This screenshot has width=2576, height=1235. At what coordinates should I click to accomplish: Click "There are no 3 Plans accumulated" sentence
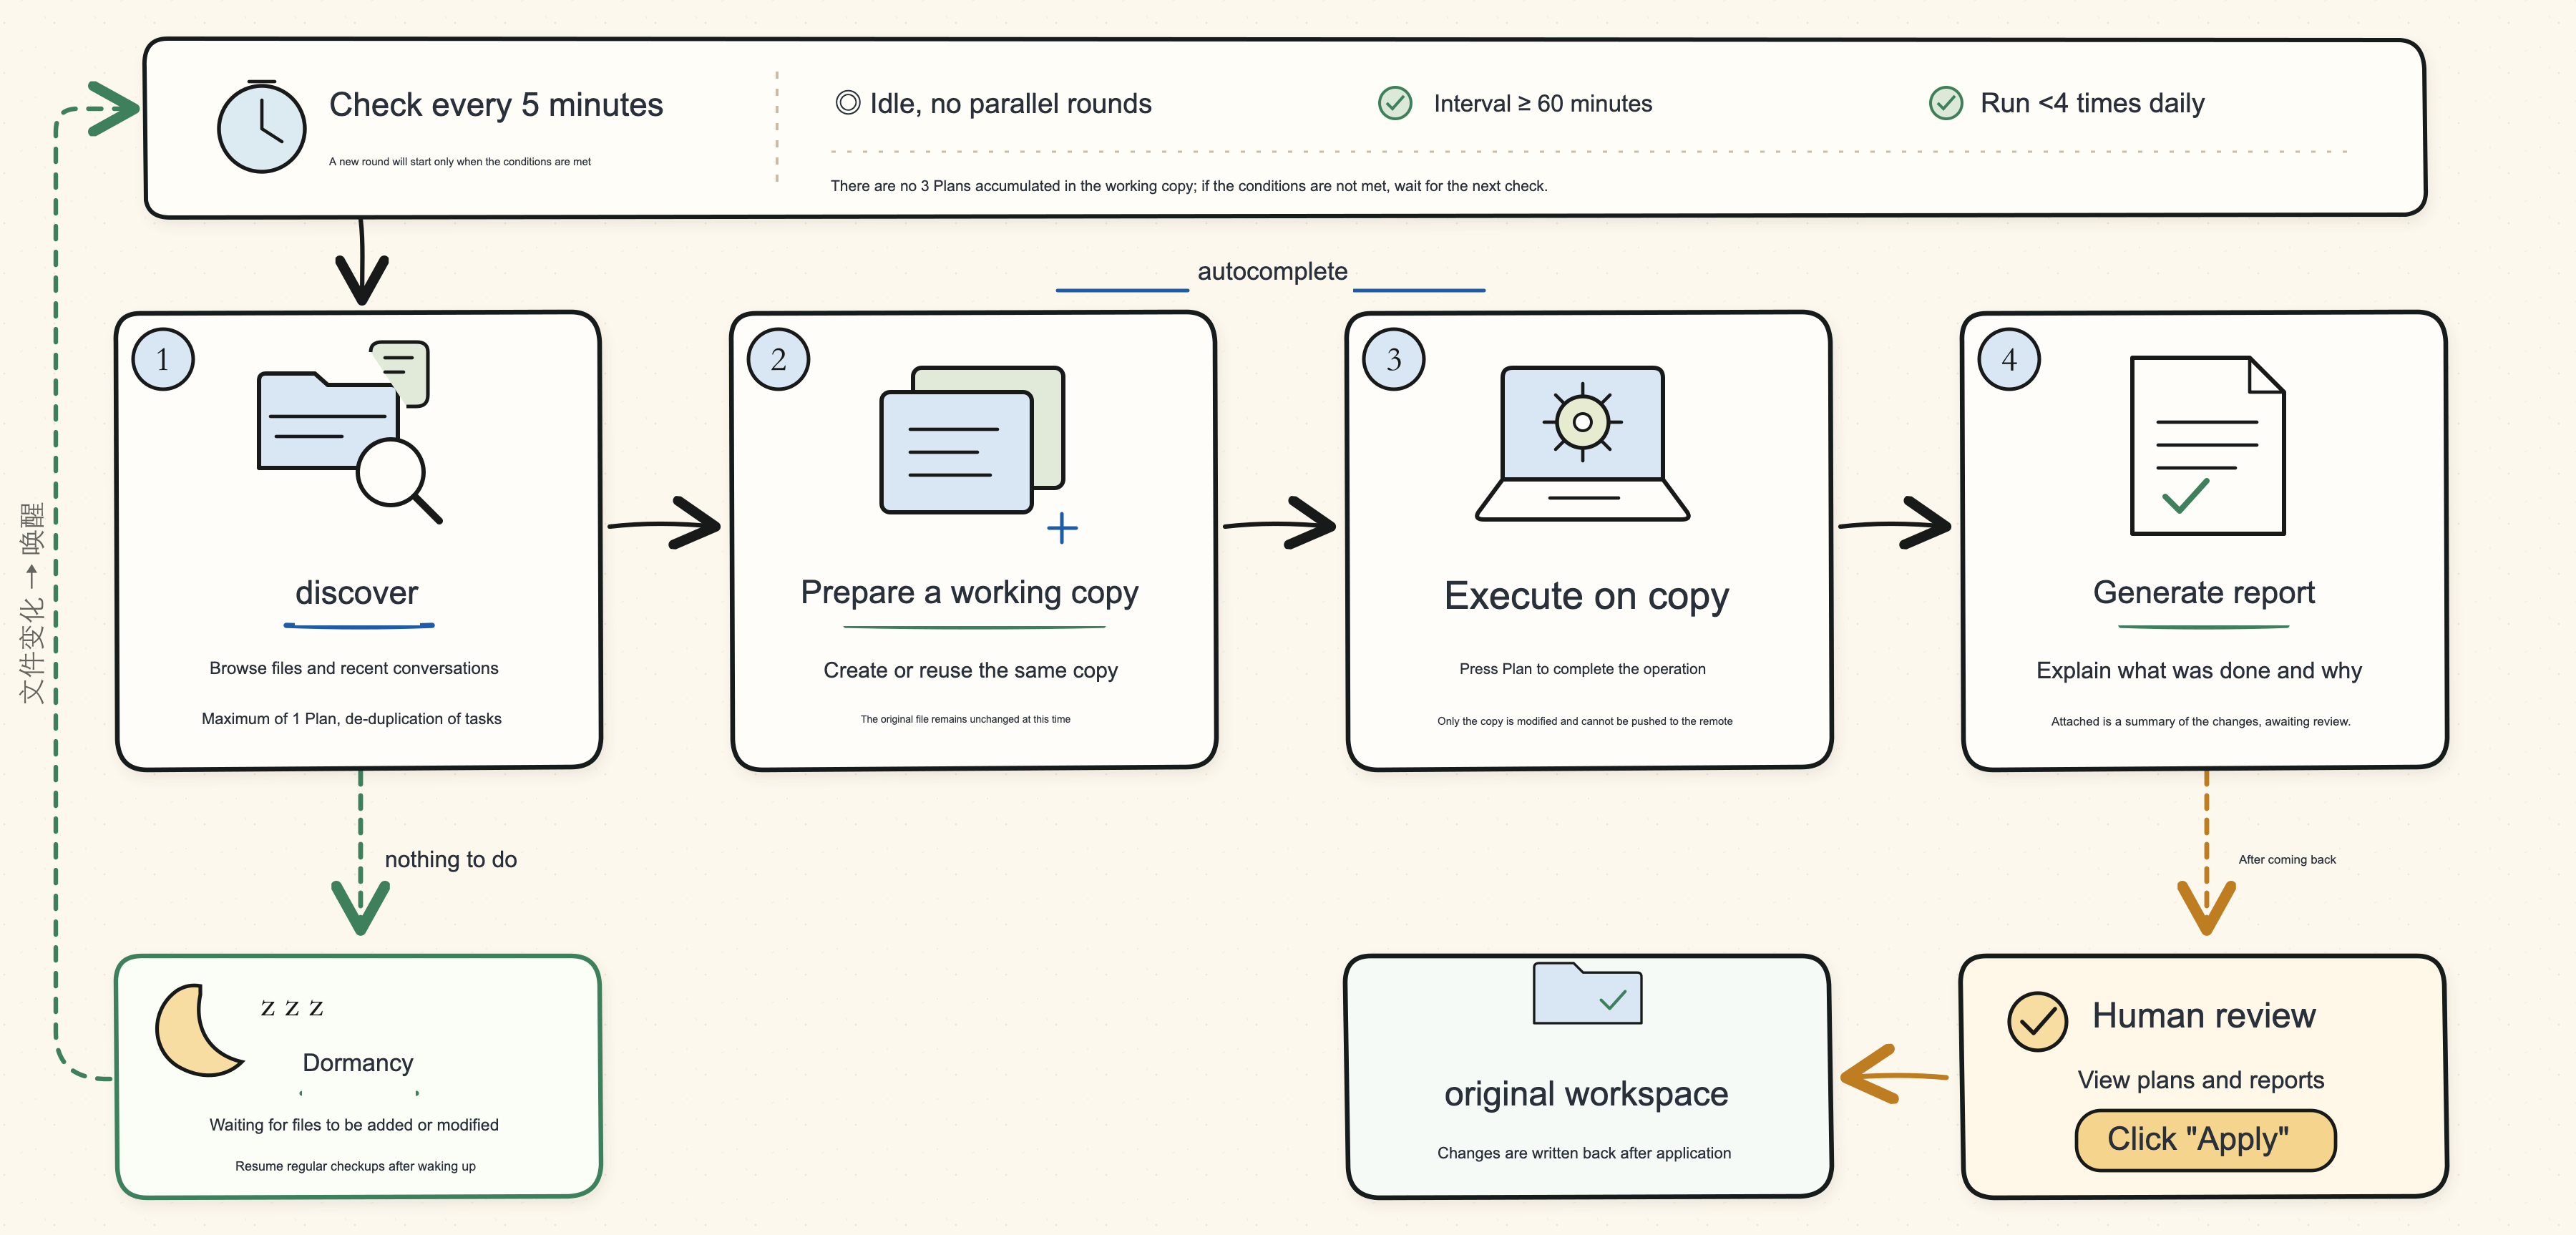tap(1188, 186)
